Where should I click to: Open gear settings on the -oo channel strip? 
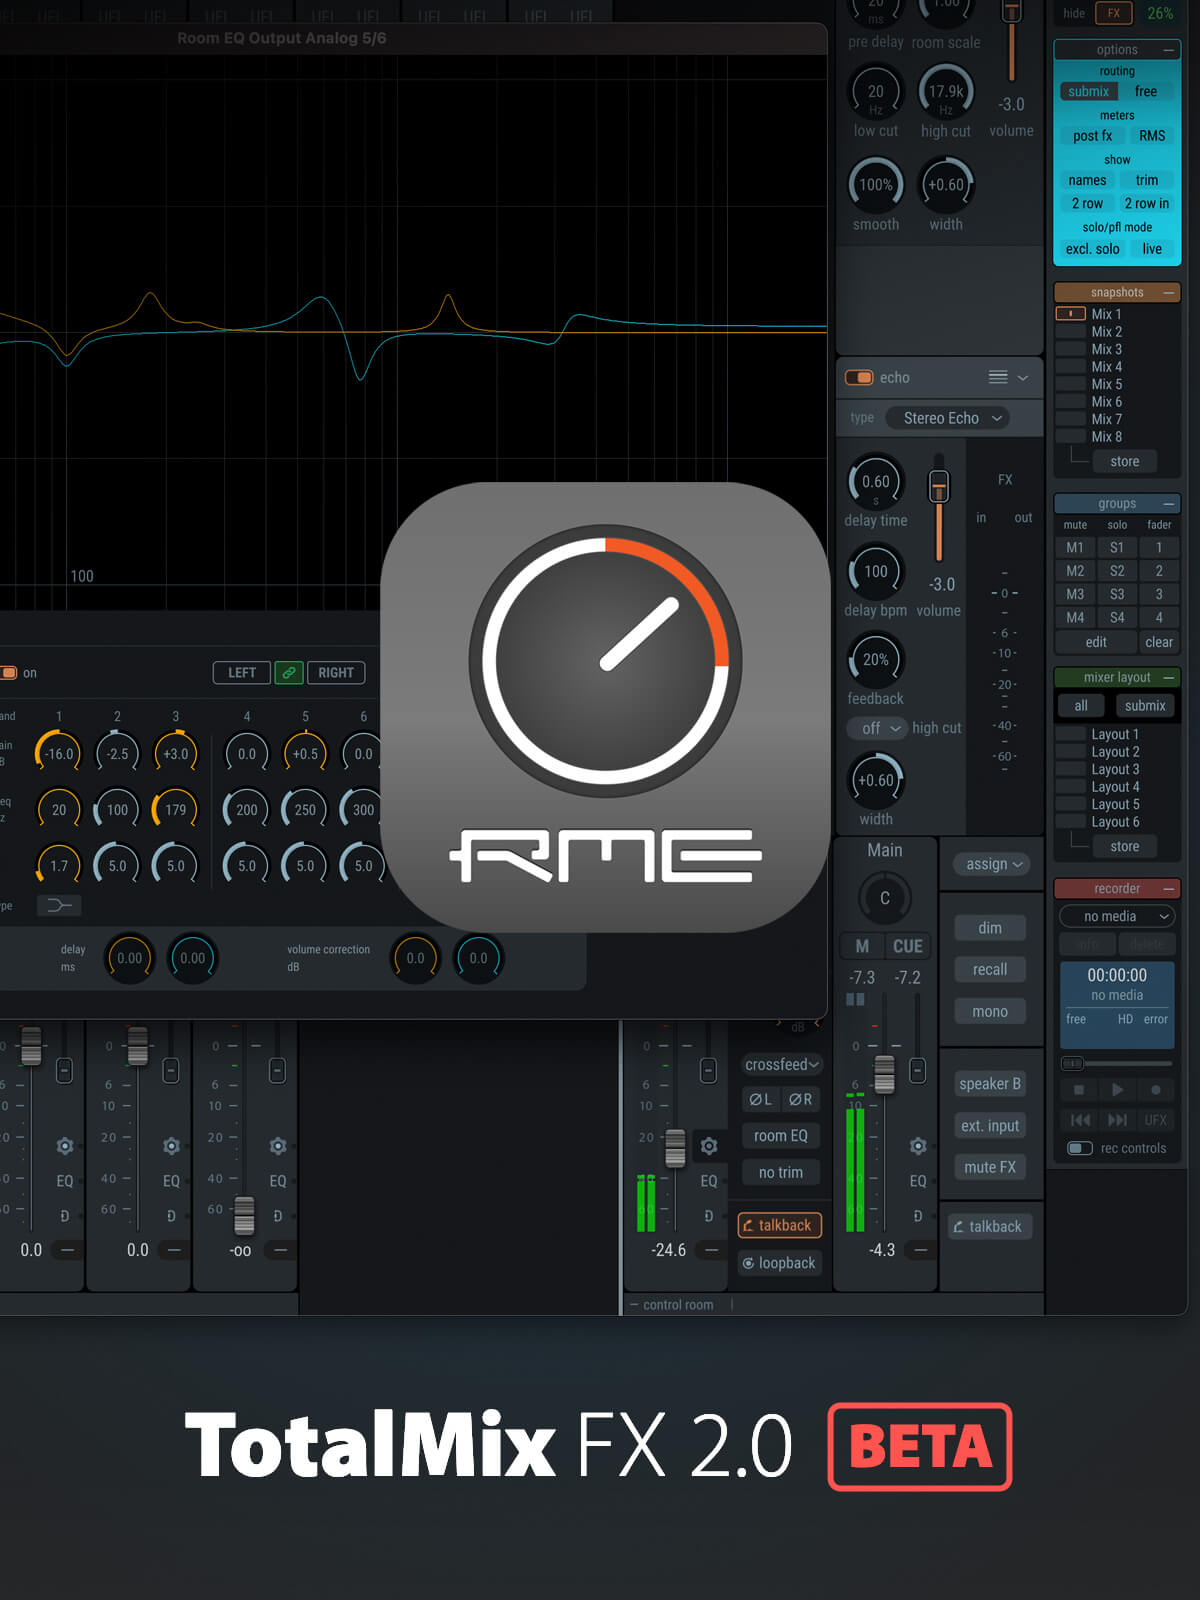(x=278, y=1146)
